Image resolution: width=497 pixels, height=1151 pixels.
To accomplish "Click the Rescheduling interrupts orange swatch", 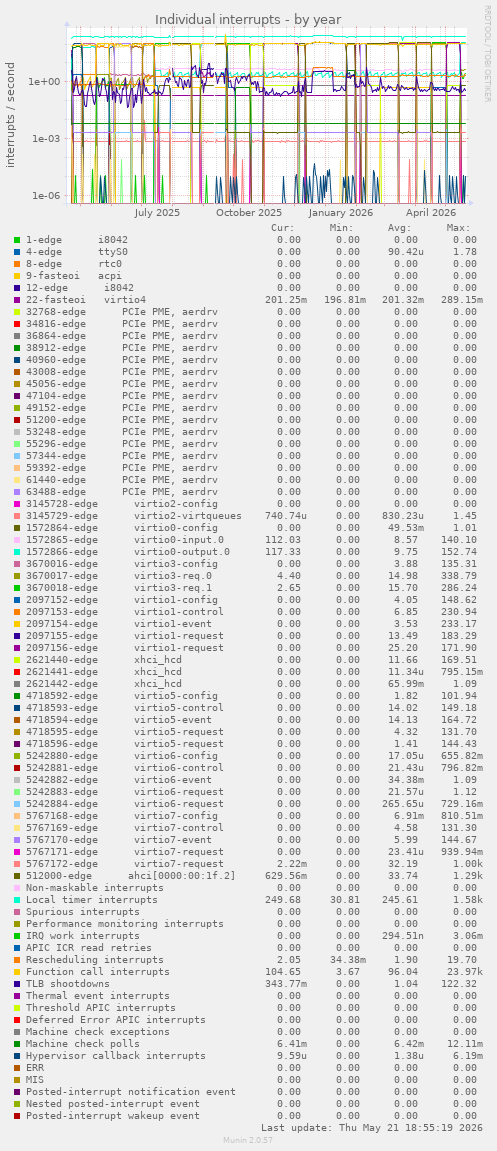I will (17, 960).
